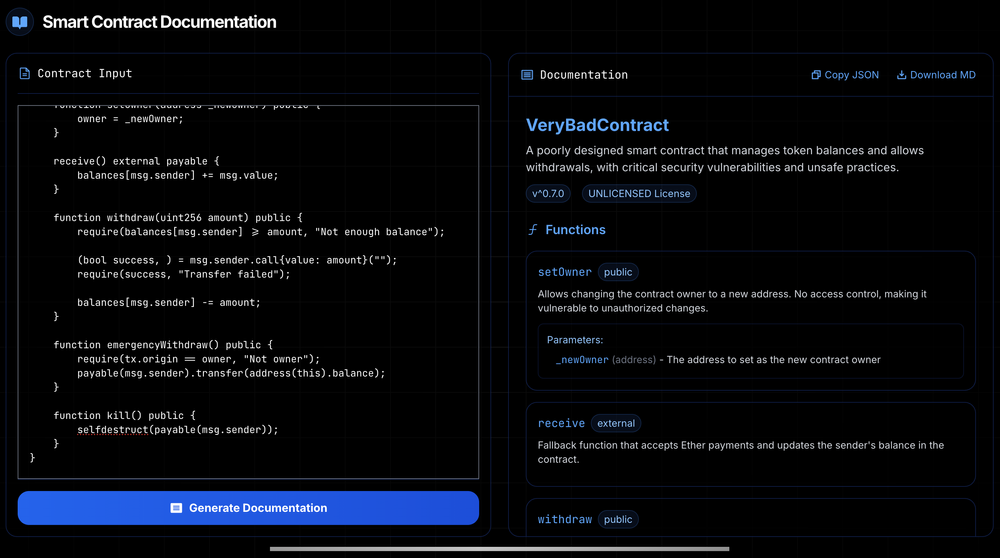Download the documentation as Markdown
Screen dimensions: 1000x558
(x=936, y=75)
